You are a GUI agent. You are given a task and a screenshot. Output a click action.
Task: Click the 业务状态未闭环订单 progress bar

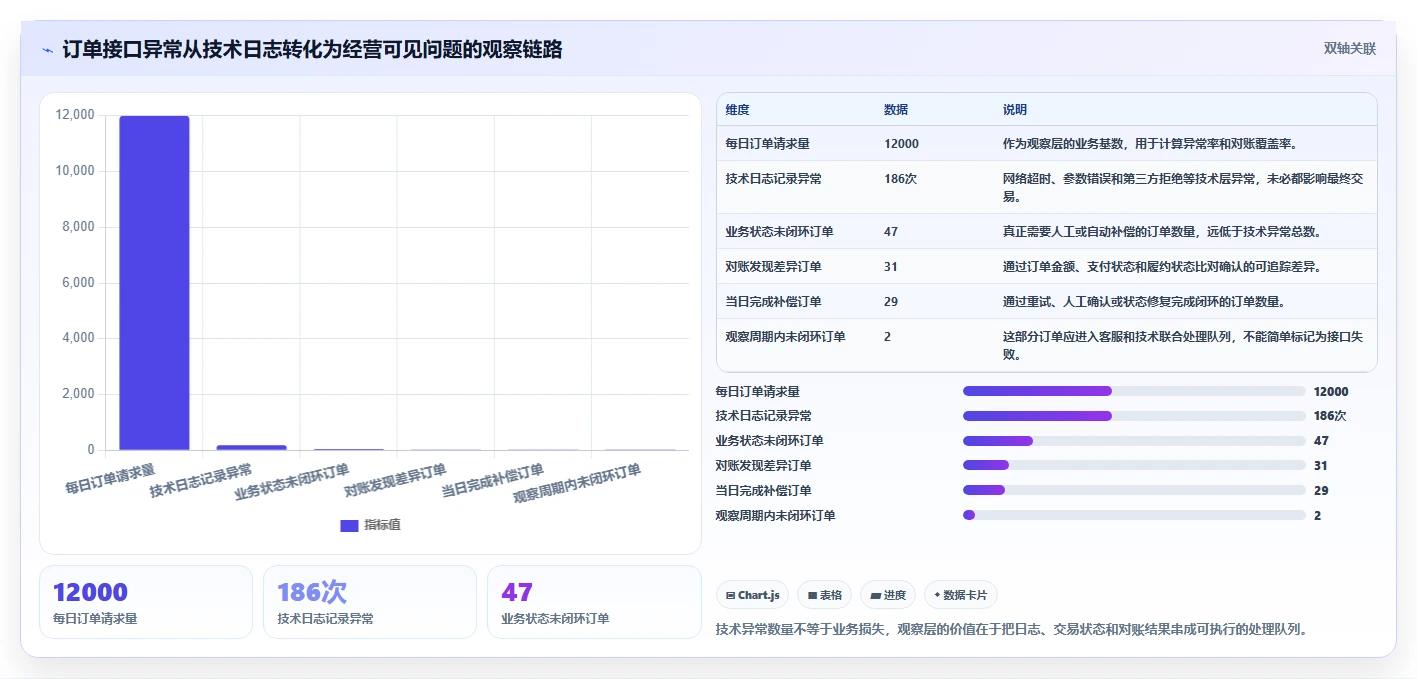(1134, 441)
